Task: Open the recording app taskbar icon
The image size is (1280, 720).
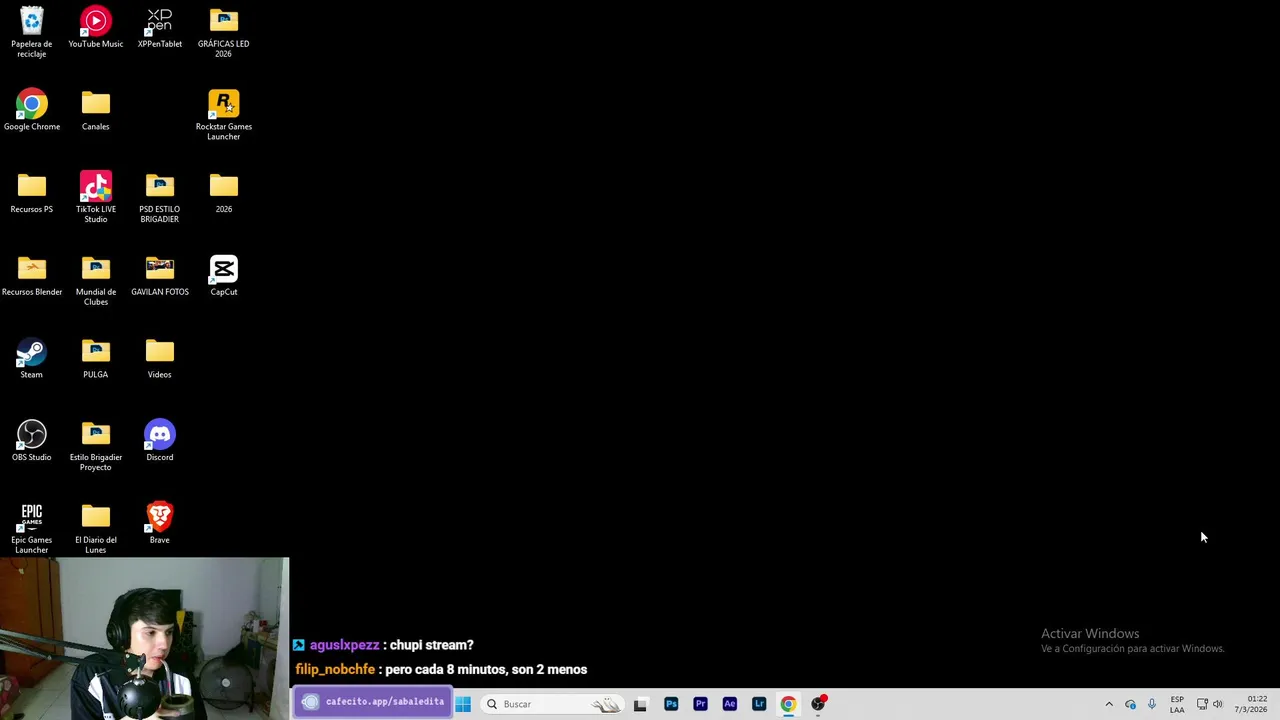Action: (818, 704)
